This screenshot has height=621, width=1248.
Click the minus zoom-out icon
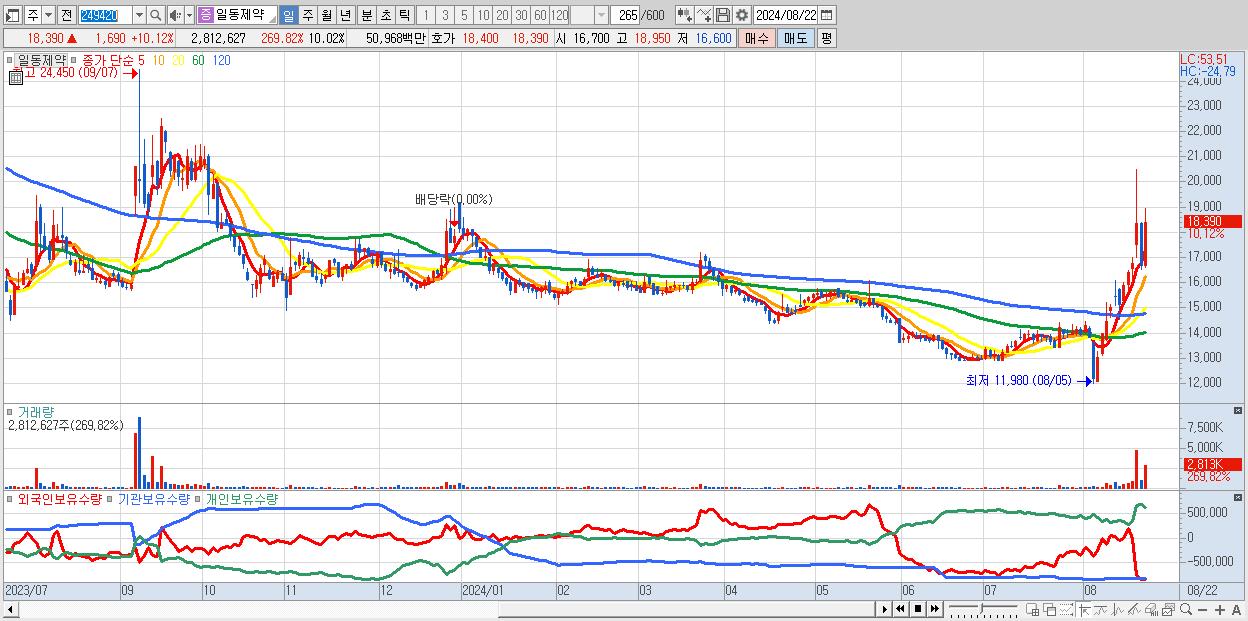(x=1203, y=609)
